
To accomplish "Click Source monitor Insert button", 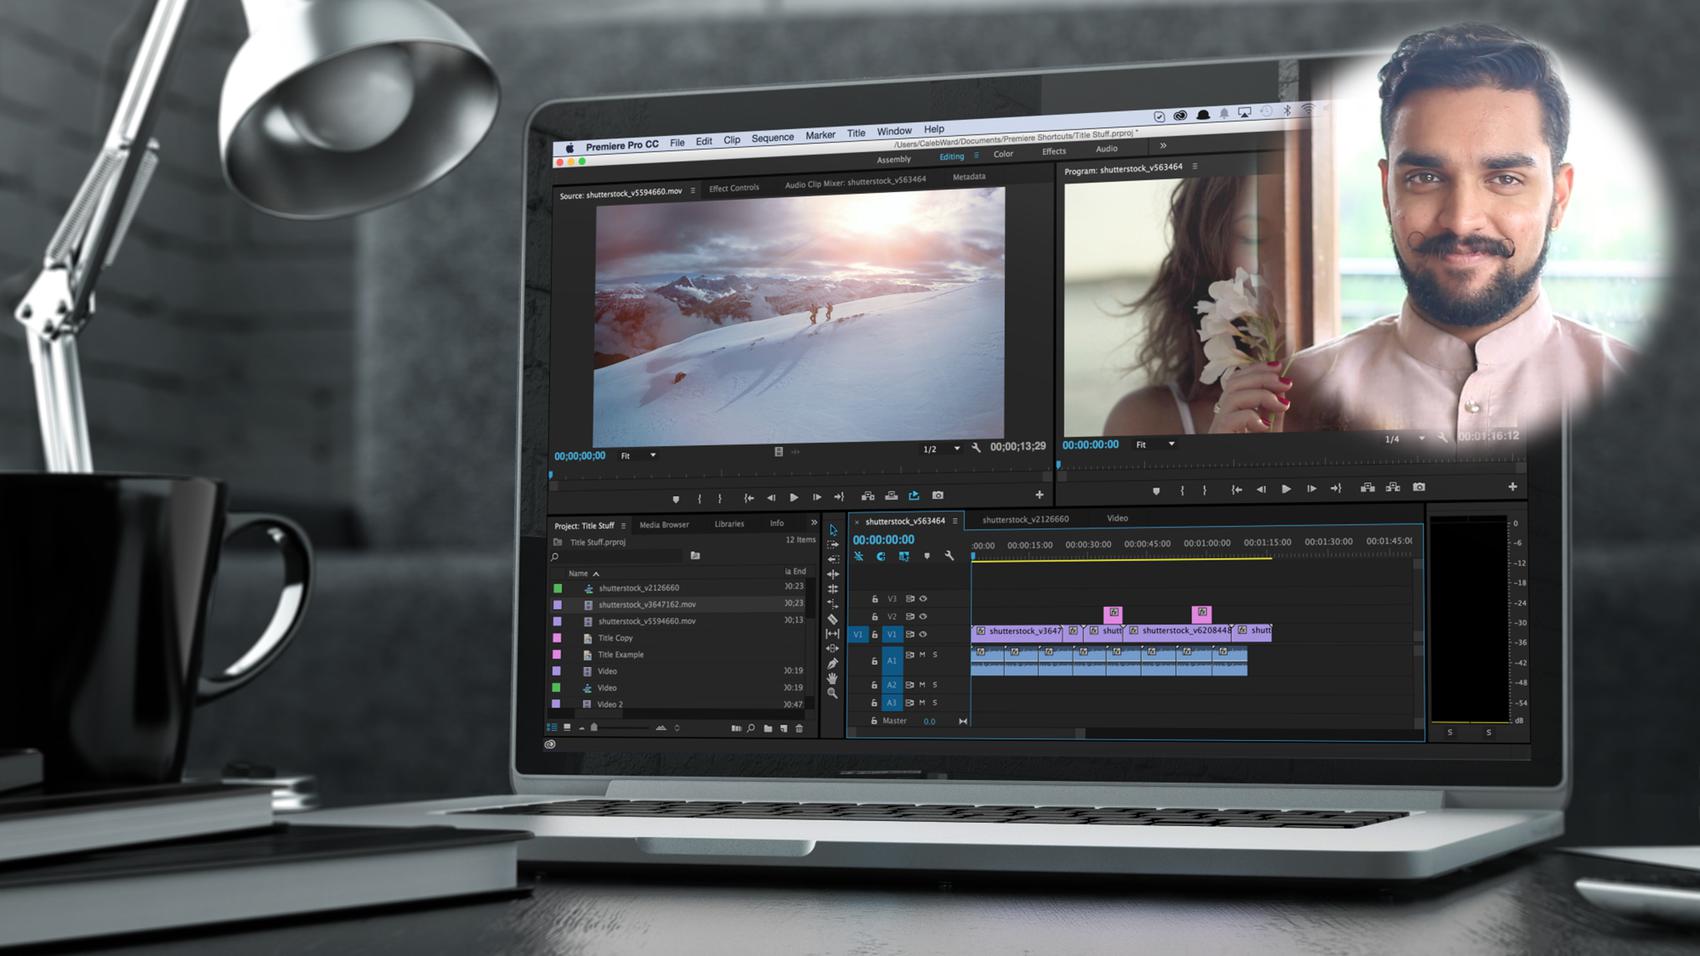I will pos(868,496).
